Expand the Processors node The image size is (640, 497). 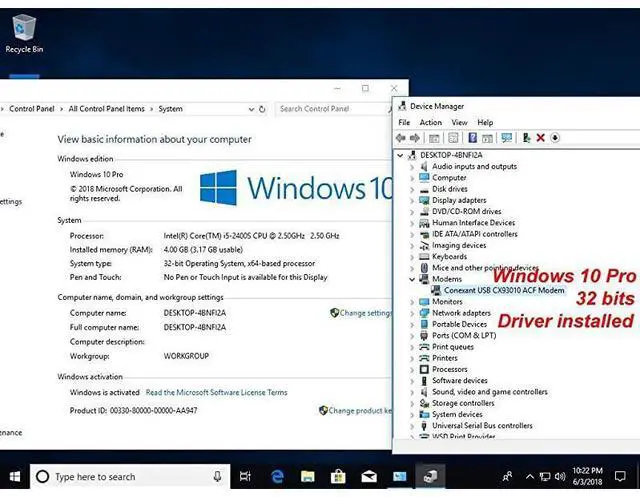(412, 370)
